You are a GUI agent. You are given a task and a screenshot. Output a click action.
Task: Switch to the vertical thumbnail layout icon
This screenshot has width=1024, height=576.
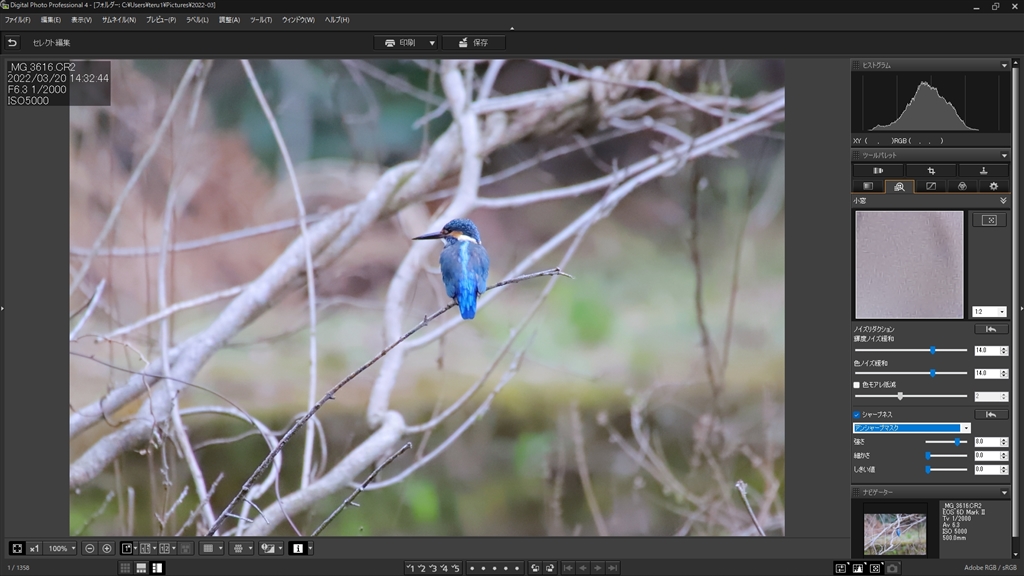click(x=157, y=568)
